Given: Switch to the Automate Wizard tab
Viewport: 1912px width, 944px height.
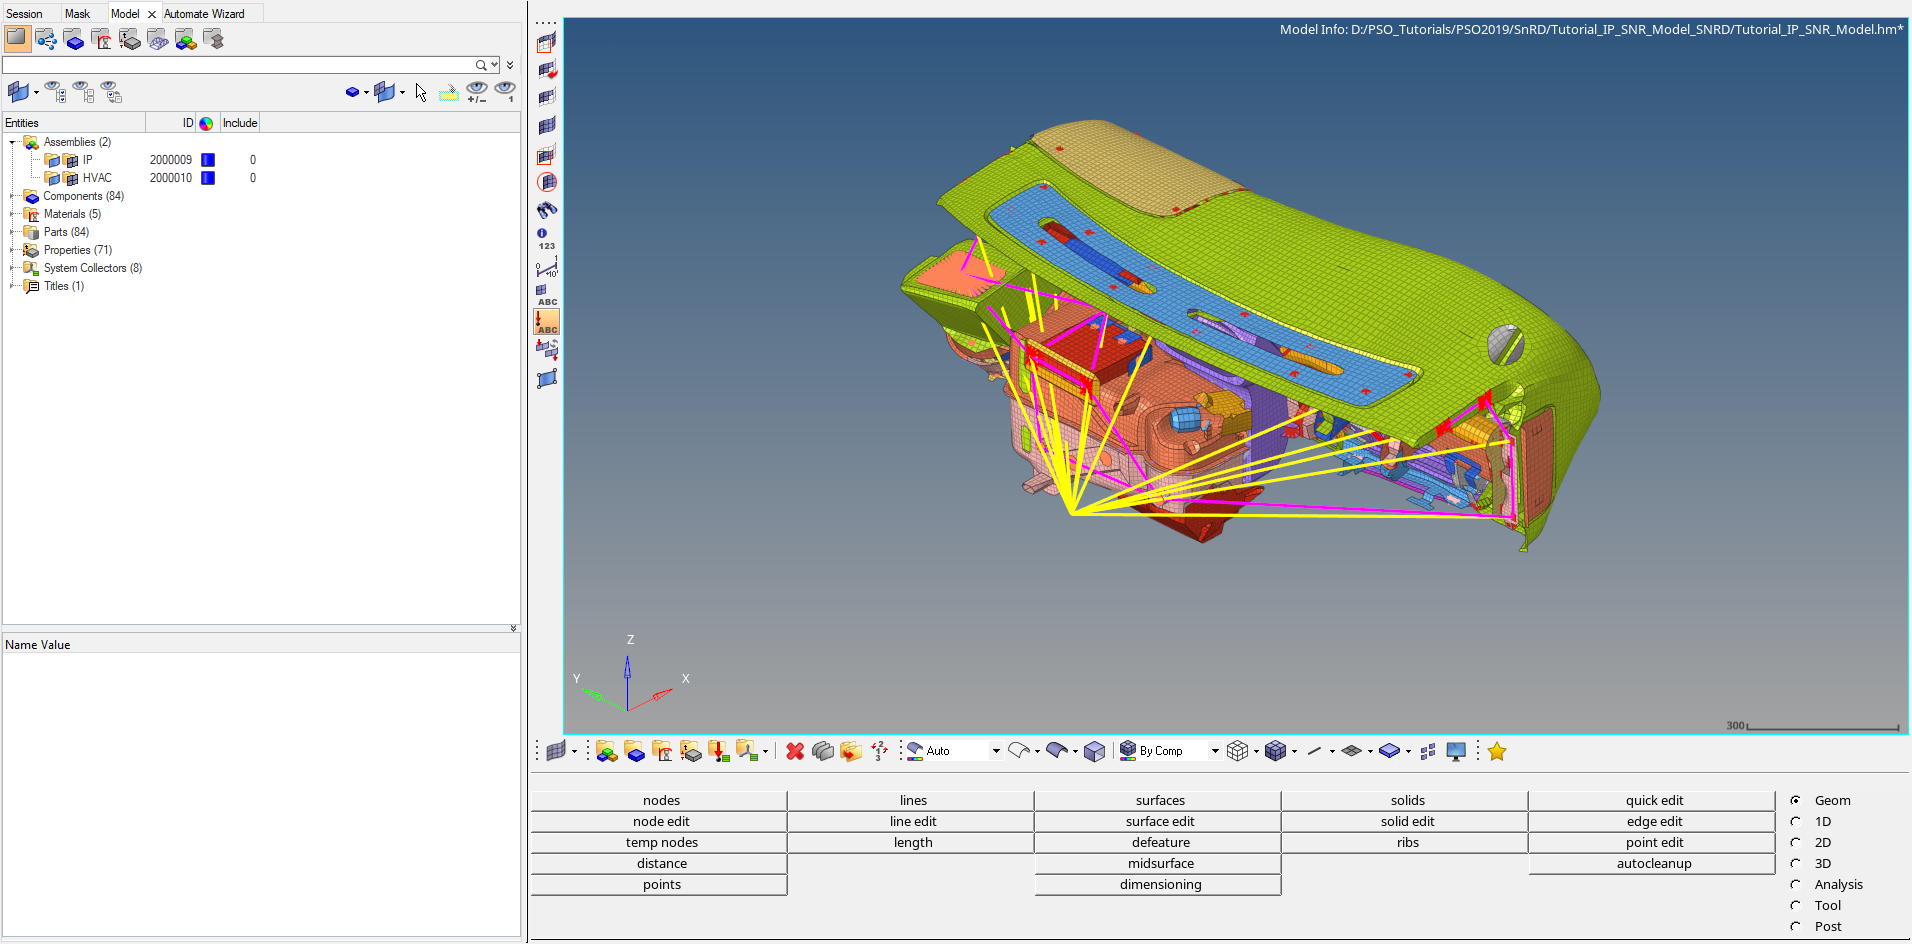Looking at the screenshot, I should [x=204, y=14].
